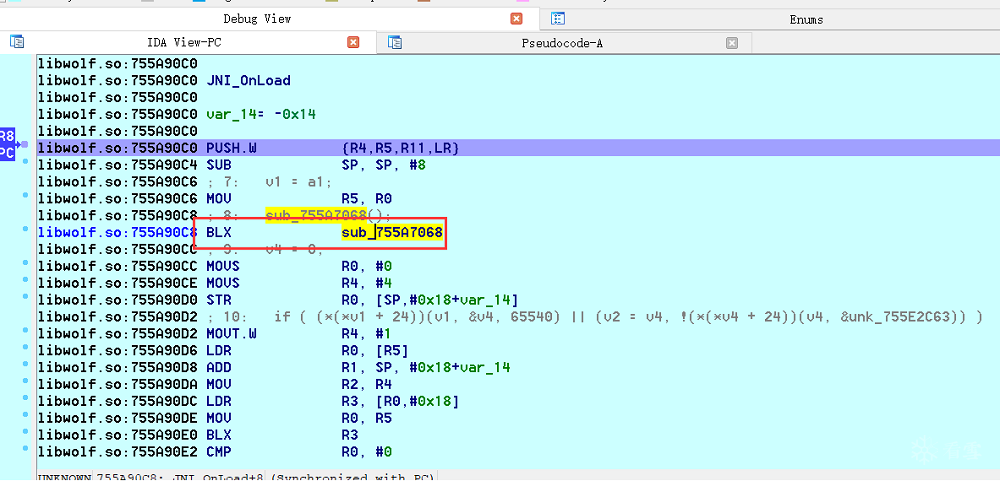Image resolution: width=1000 pixels, height=481 pixels.
Task: Click operand R2, R4 of MOV
Action: [367, 384]
